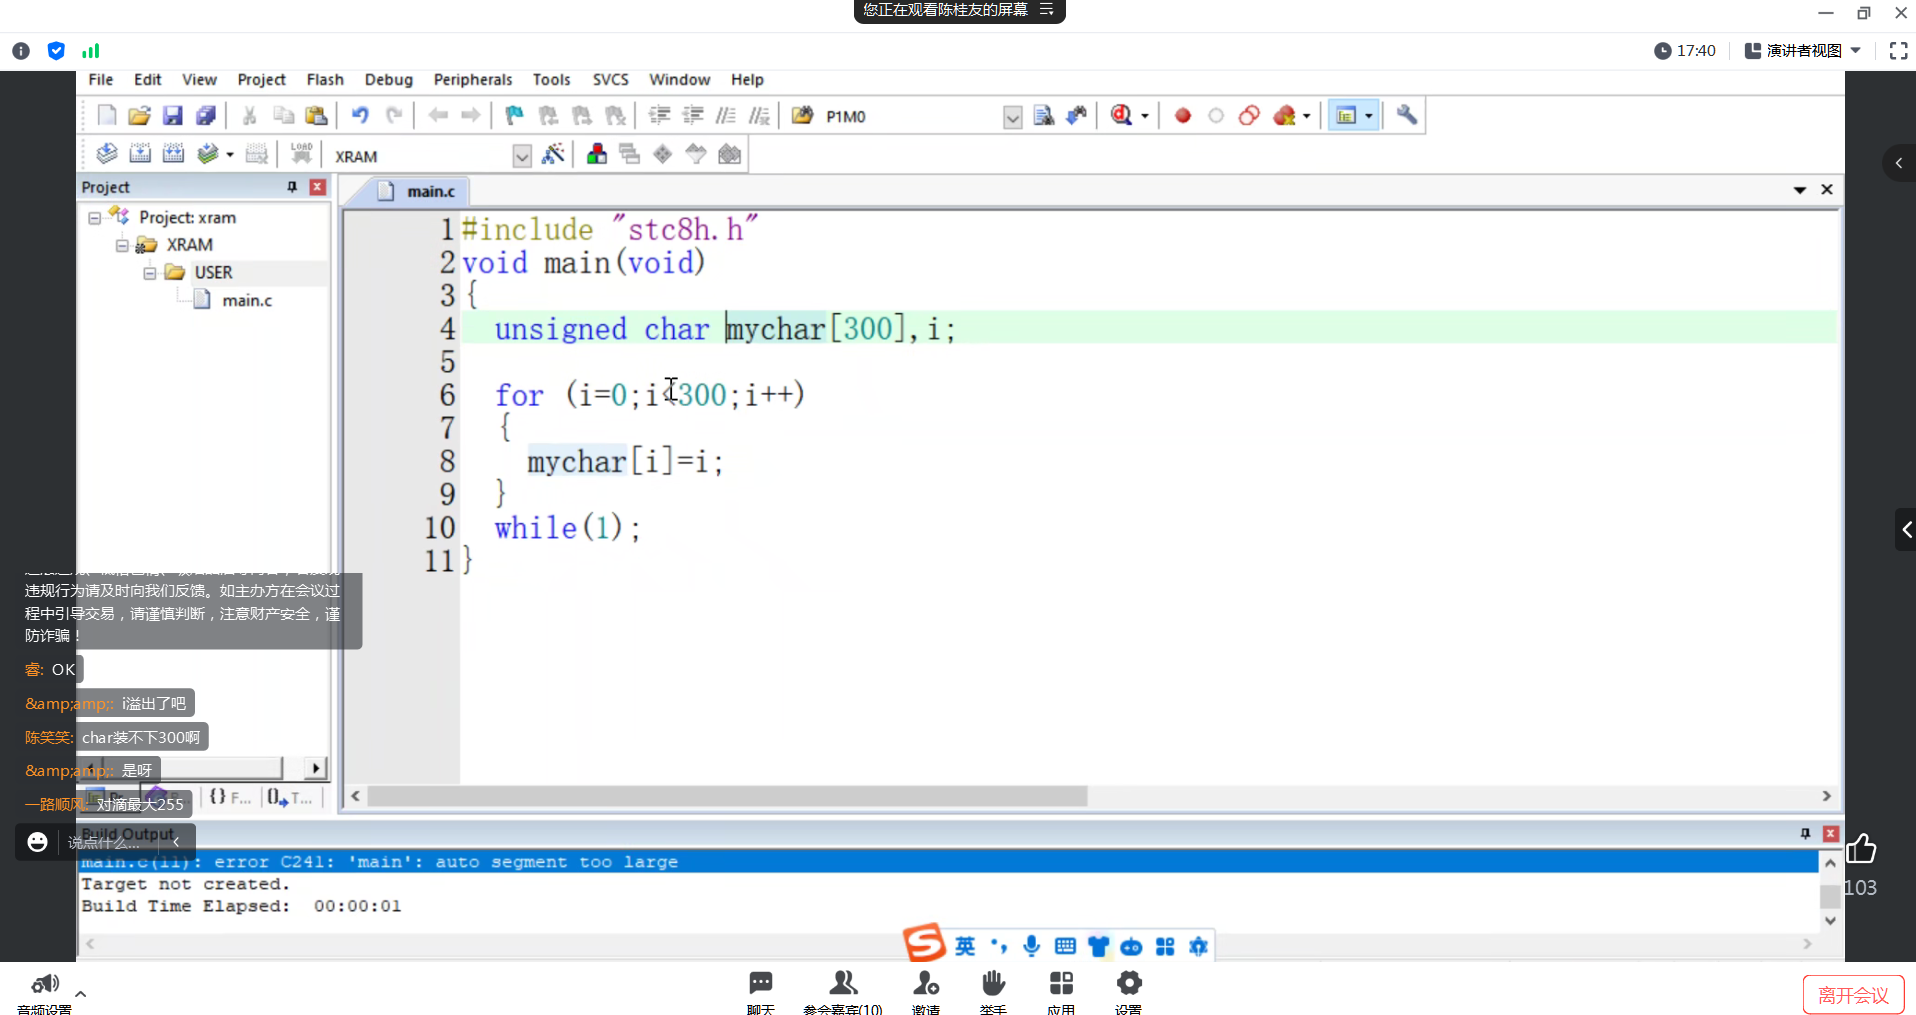Viewport: 1916px width, 1015px height.
Task: Open the Peripherals menu
Action: (473, 80)
